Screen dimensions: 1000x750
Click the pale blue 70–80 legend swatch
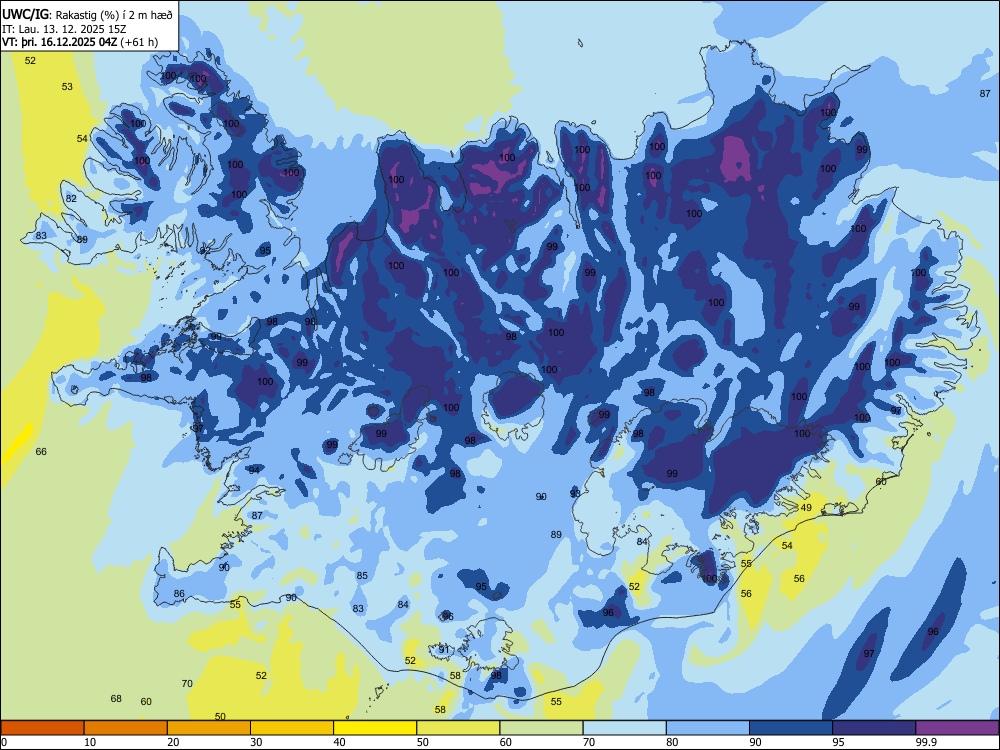[x=624, y=728]
